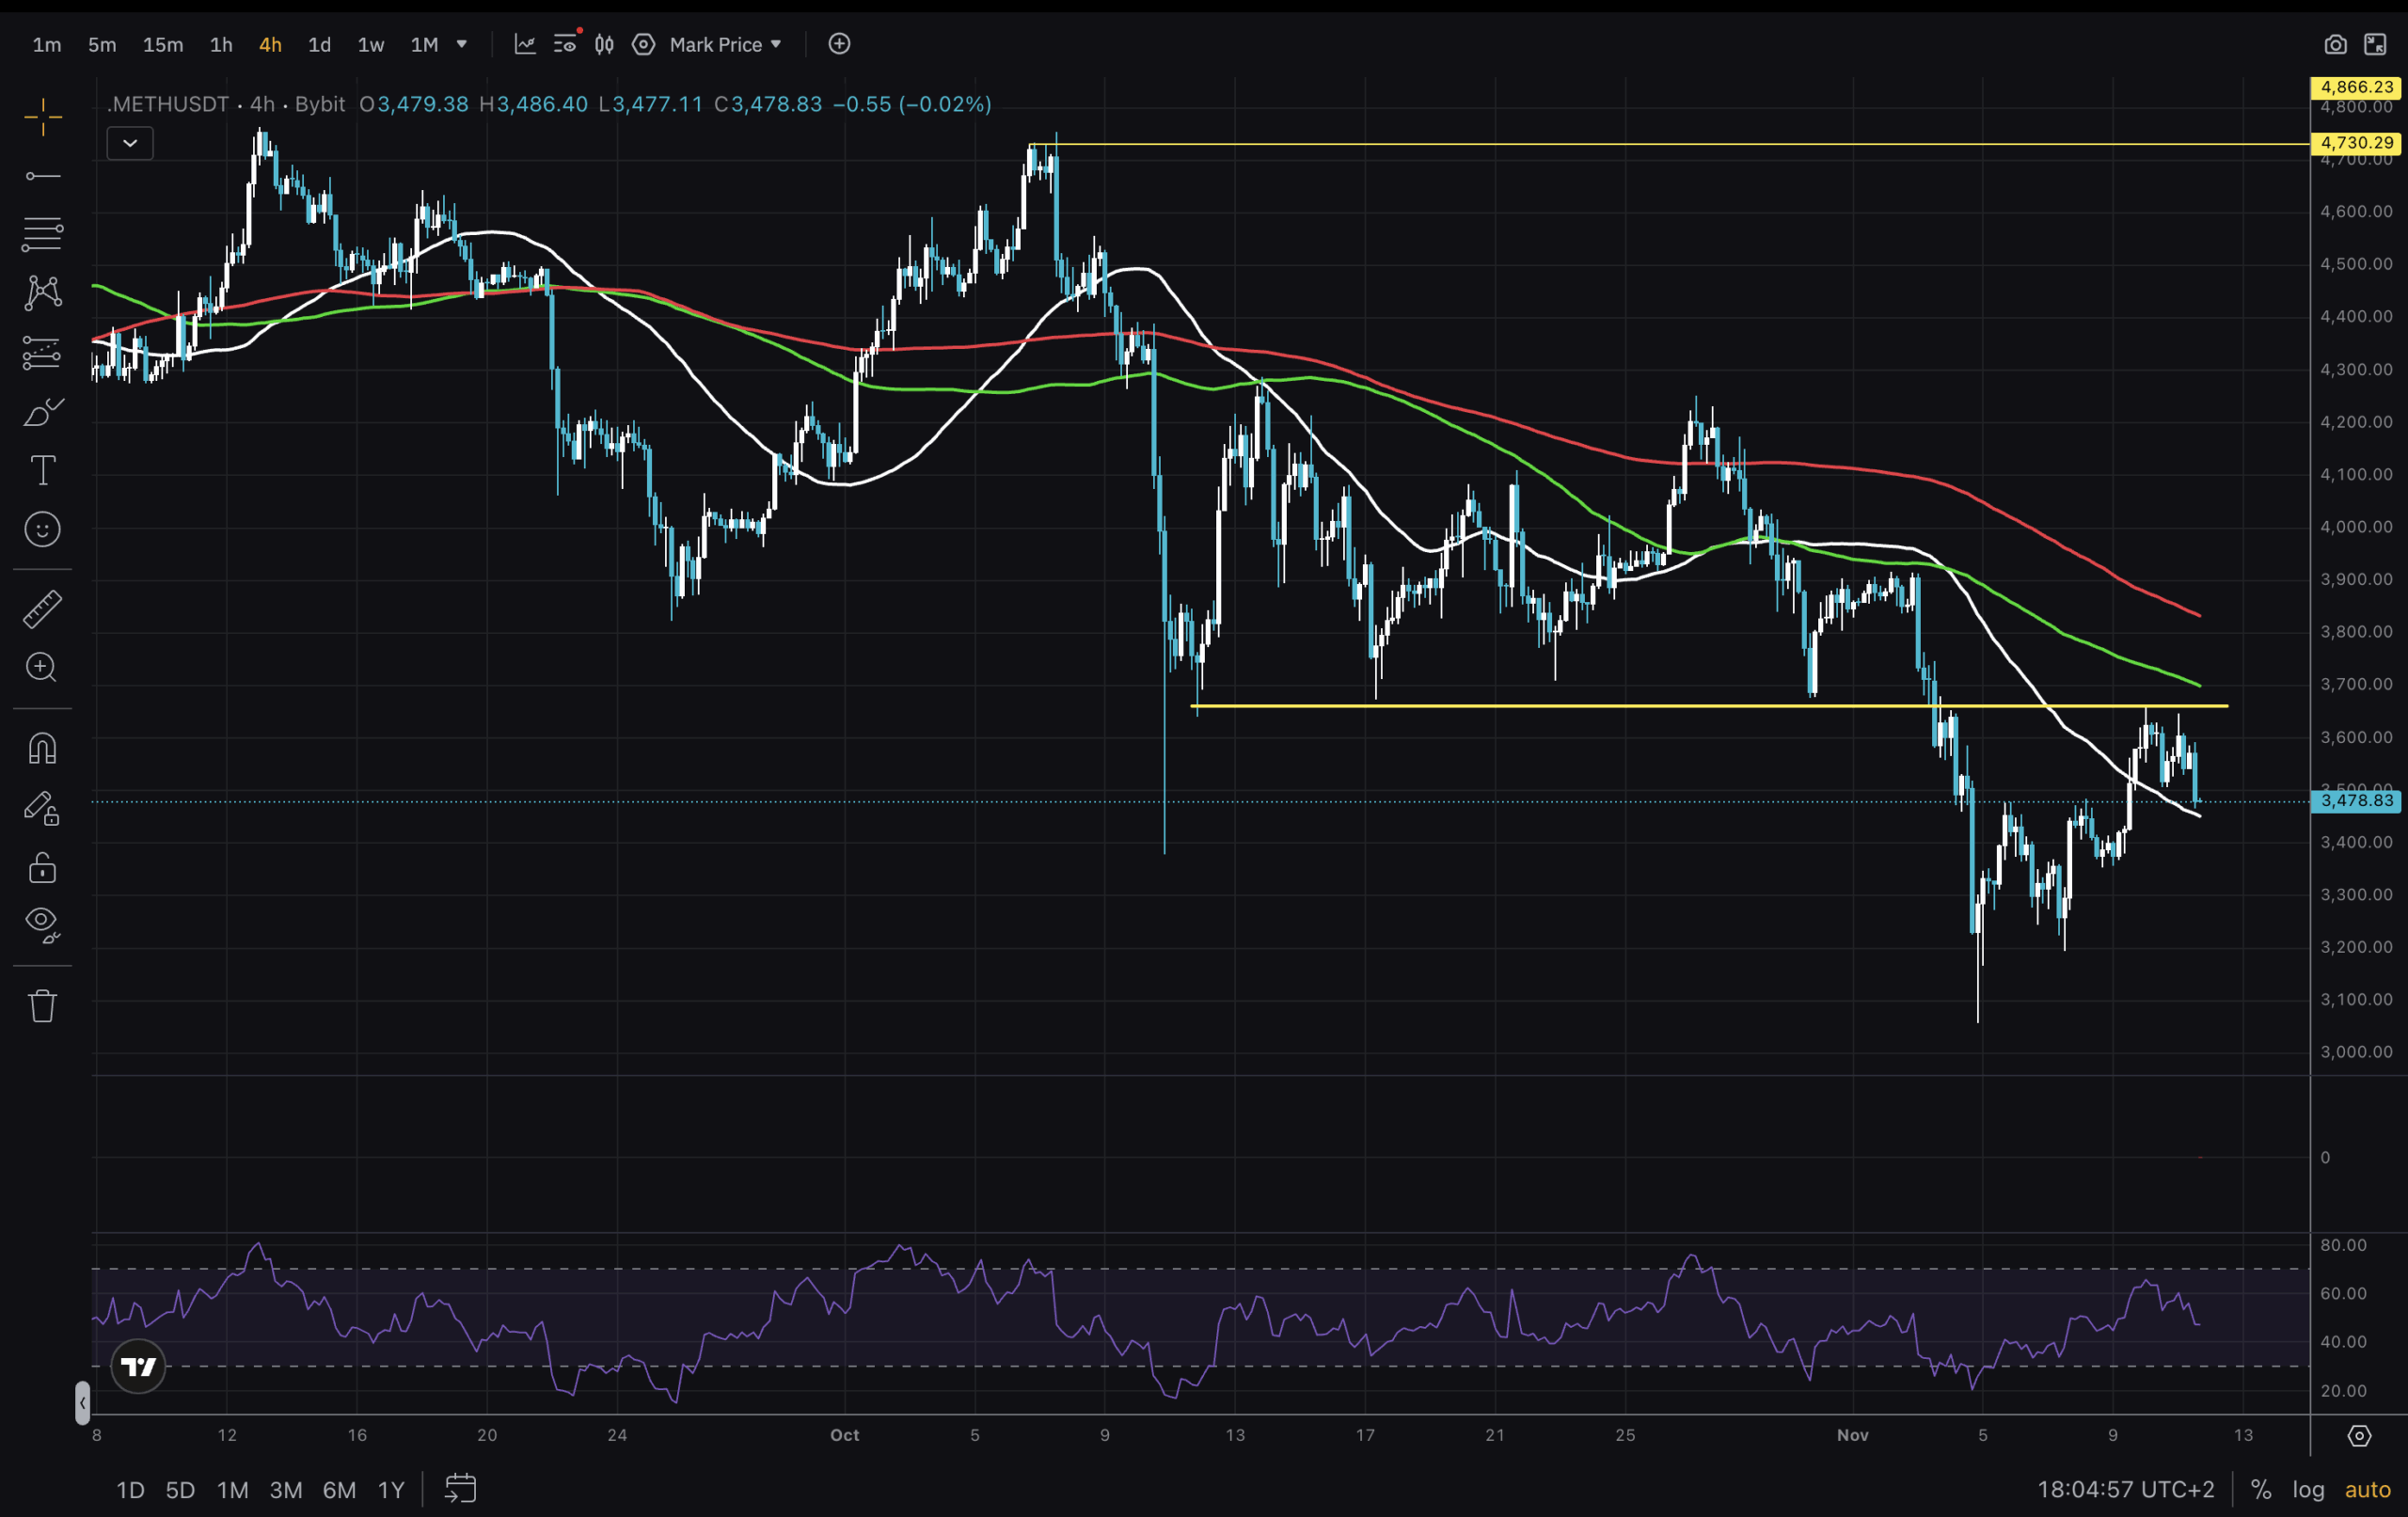
Task: Expand the timeframe dropdown arrow after 1M
Action: pos(462,44)
